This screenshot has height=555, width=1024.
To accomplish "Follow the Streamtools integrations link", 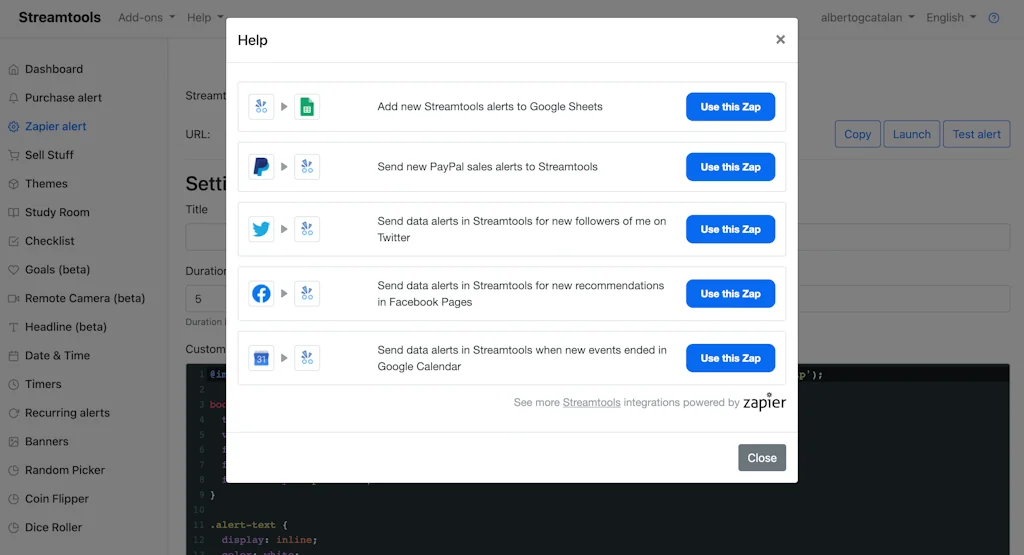I will [591, 402].
